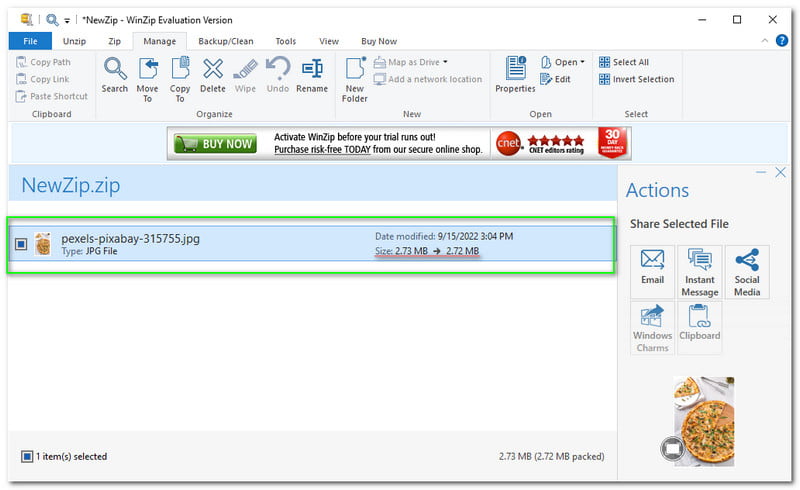Click Invert Selection in Select group
This screenshot has height=490, width=800.
[636, 79]
